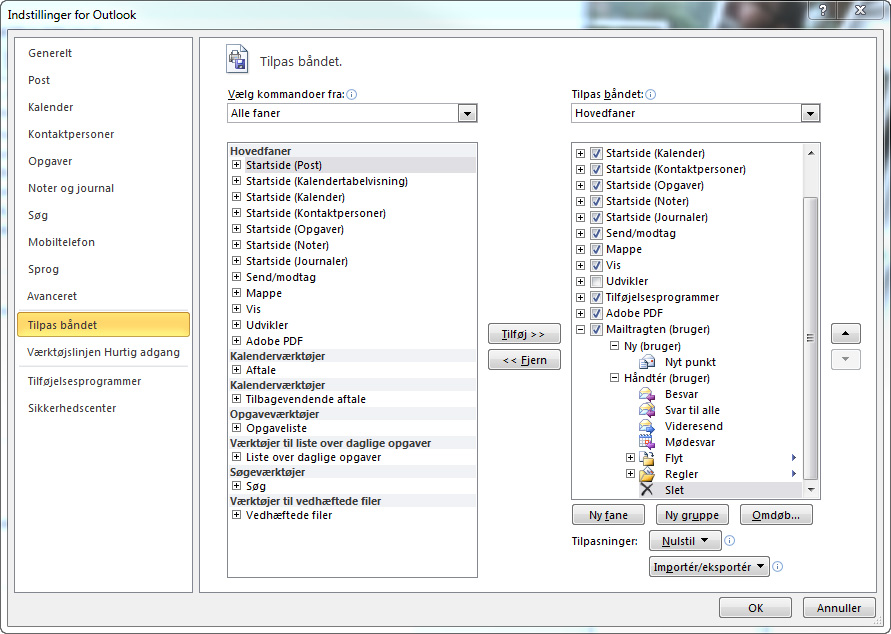Image resolution: width=891 pixels, height=634 pixels.
Task: Click the Ny fane button
Action: tap(608, 515)
